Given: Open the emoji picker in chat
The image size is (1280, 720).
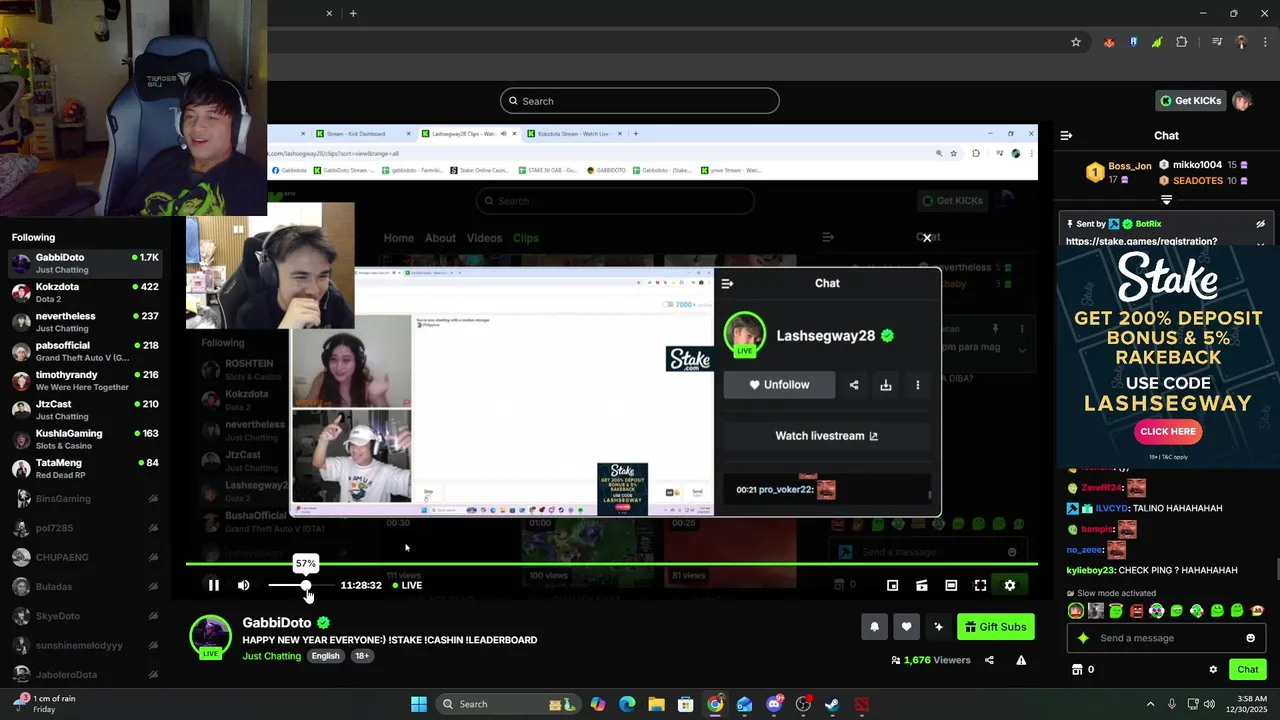Looking at the screenshot, I should coord(1250,638).
